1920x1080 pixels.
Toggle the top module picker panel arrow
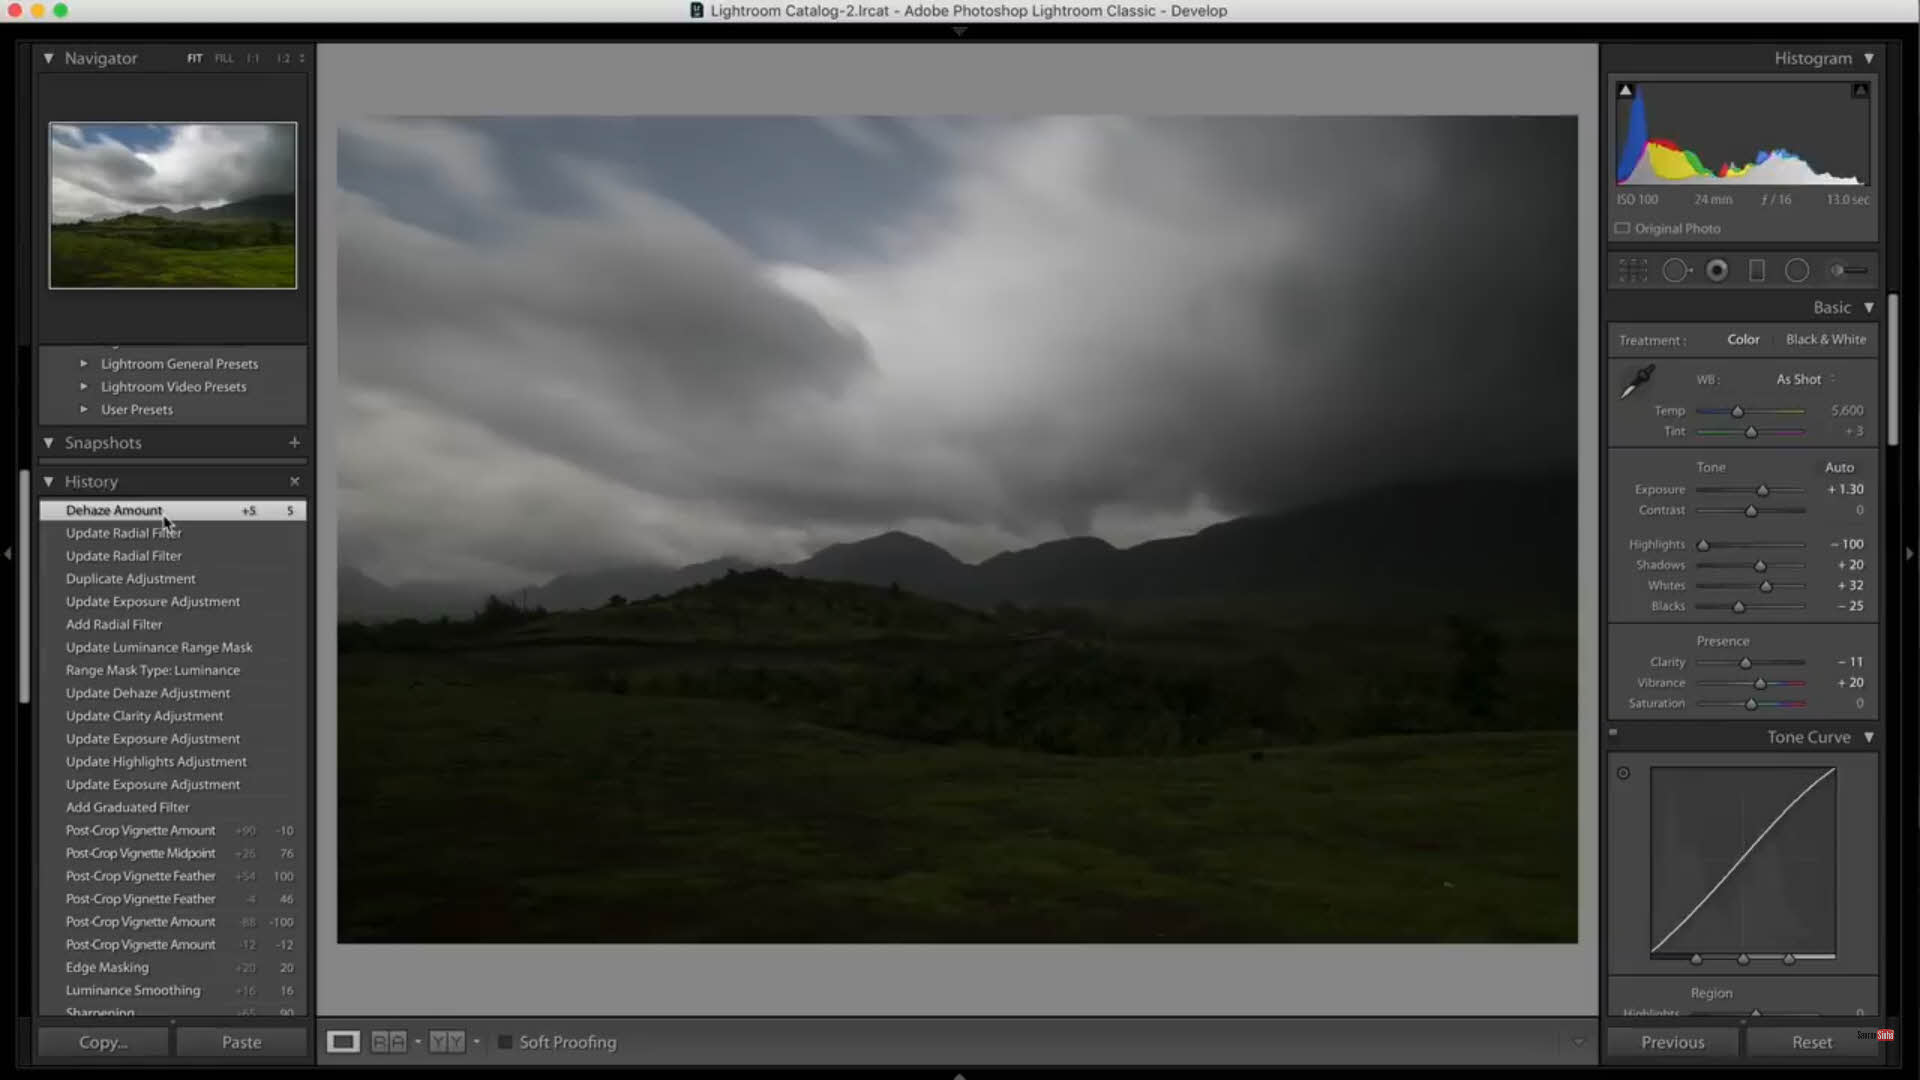[960, 32]
